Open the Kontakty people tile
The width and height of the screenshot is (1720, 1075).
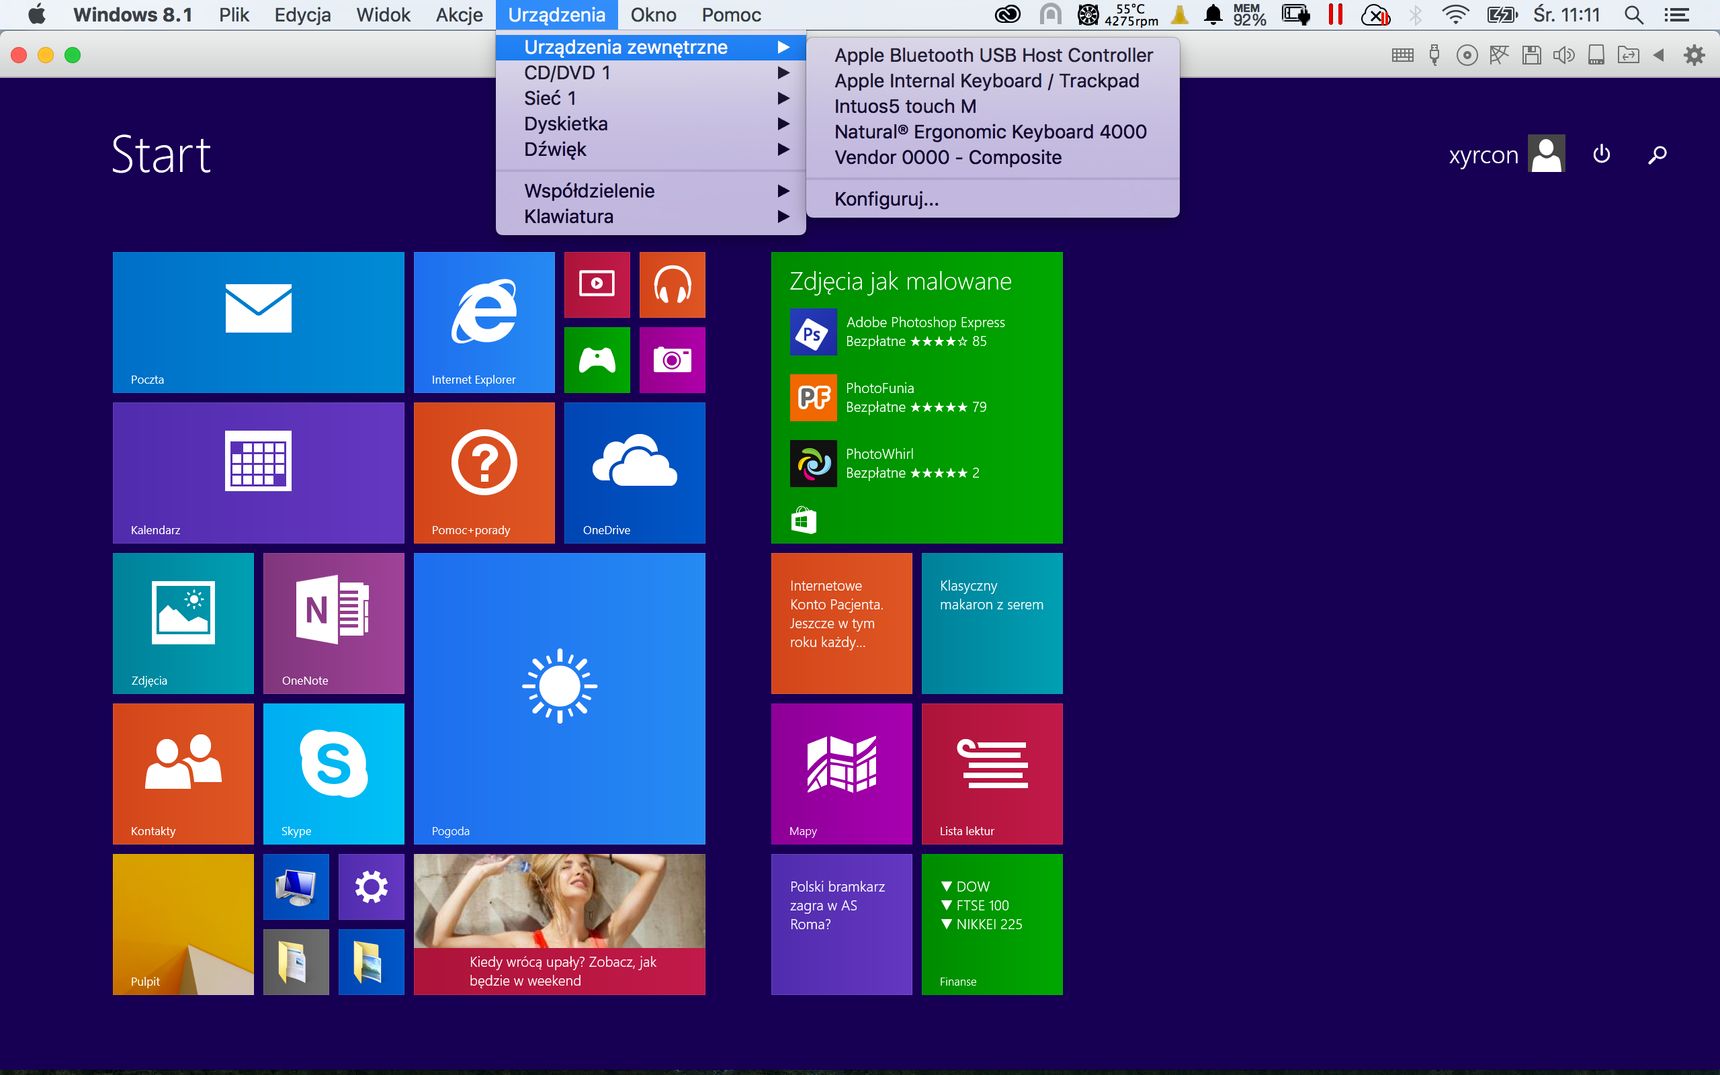click(183, 774)
